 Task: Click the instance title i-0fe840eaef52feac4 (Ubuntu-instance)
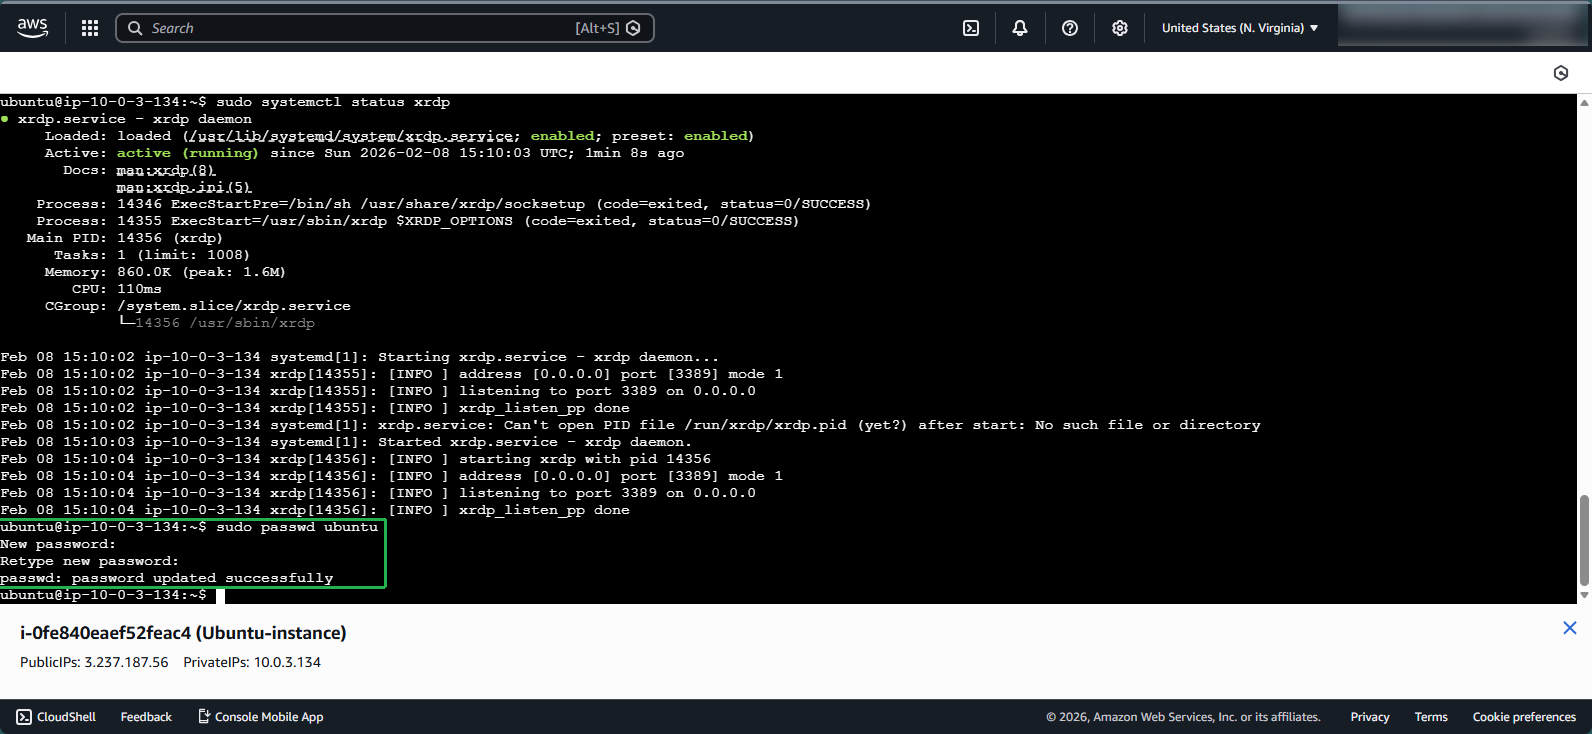click(x=183, y=633)
